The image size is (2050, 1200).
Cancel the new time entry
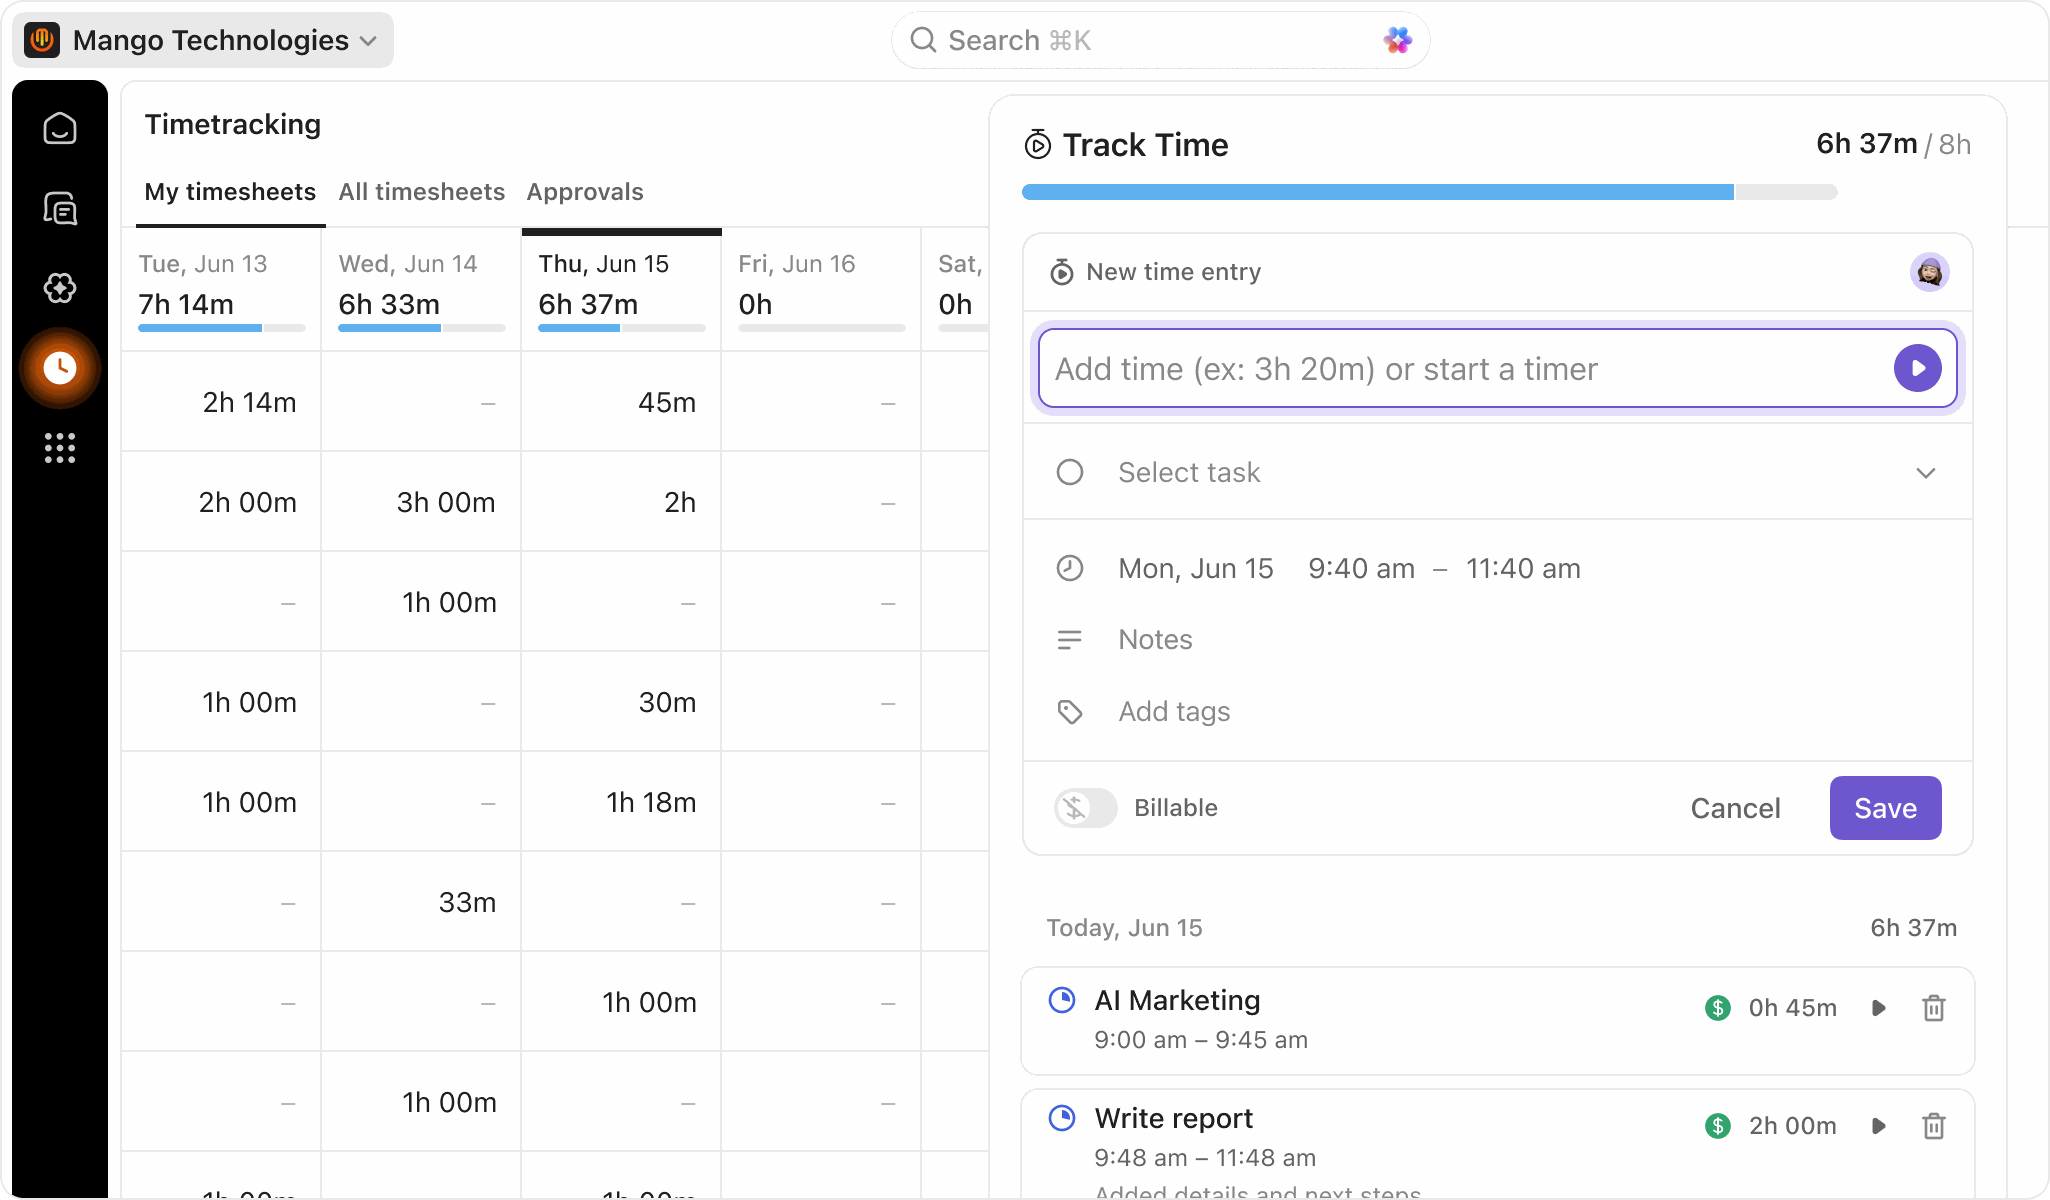click(x=1735, y=808)
